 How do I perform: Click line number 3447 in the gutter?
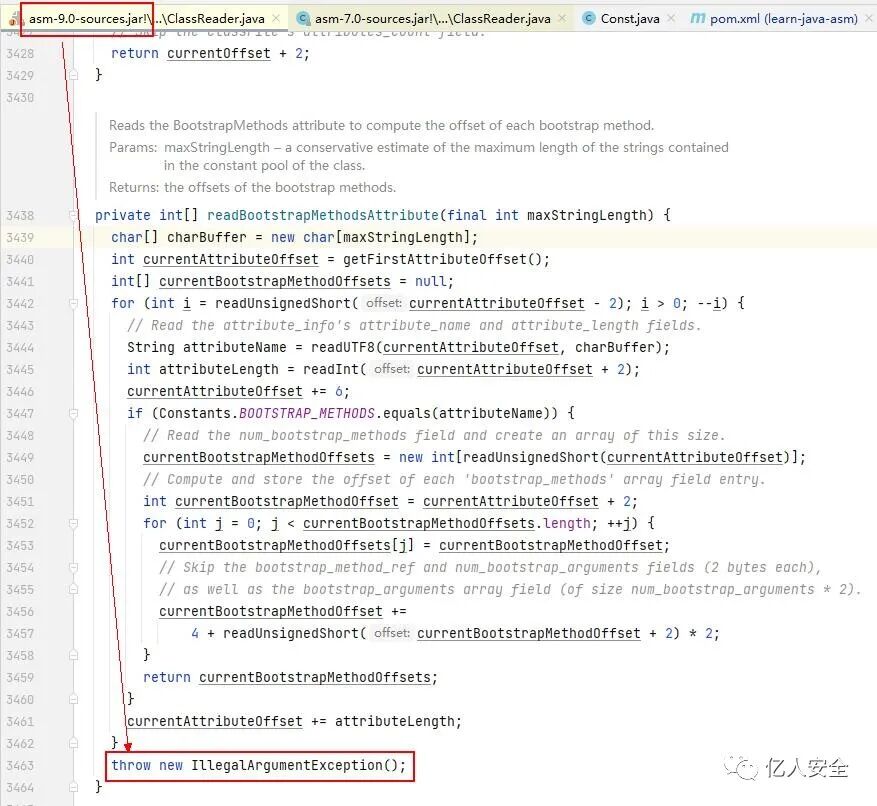(20, 413)
